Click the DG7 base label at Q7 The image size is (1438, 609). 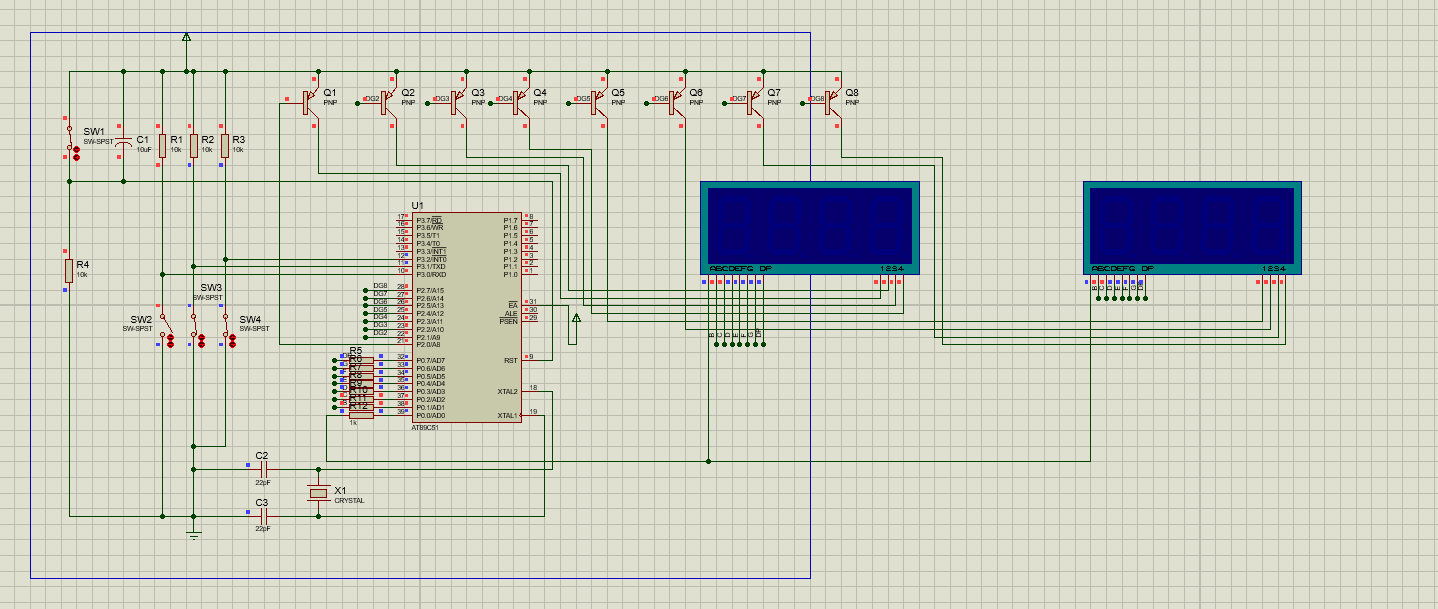pos(738,99)
